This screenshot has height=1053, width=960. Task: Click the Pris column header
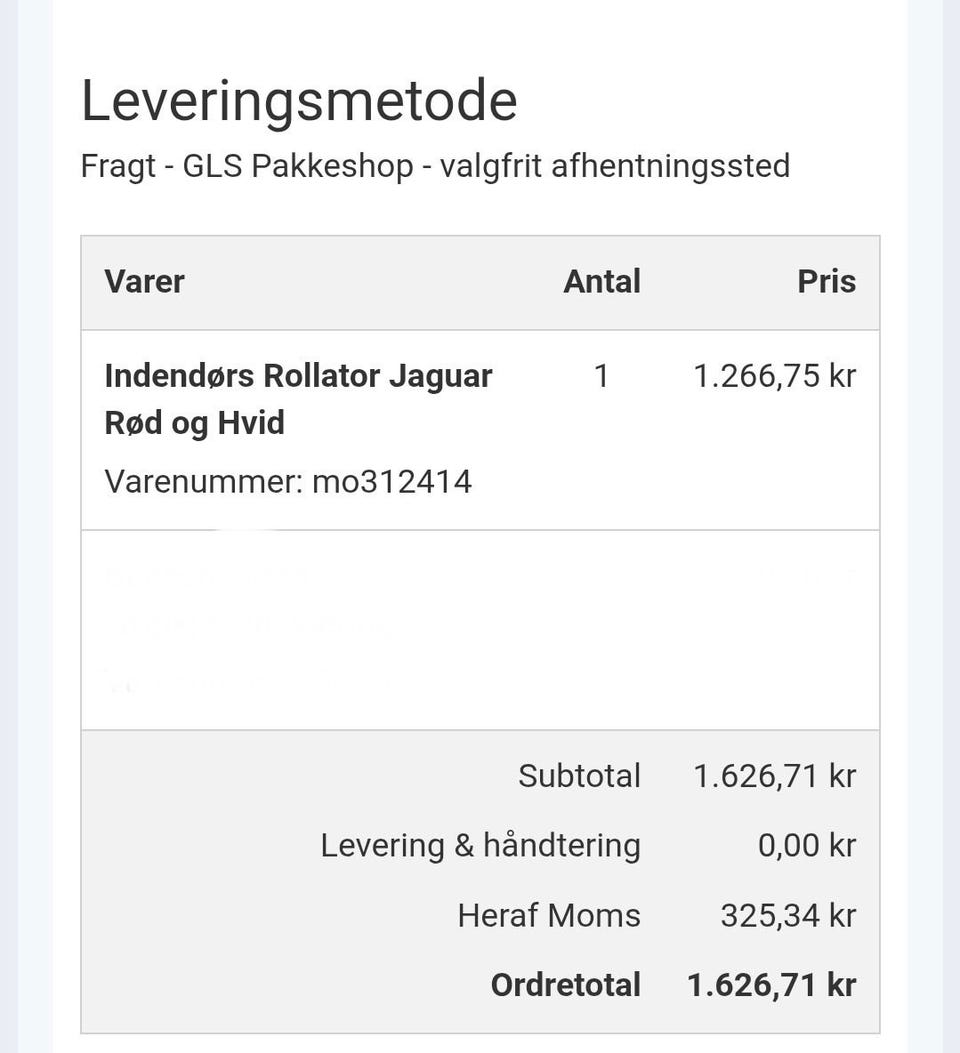pyautogui.click(x=826, y=281)
